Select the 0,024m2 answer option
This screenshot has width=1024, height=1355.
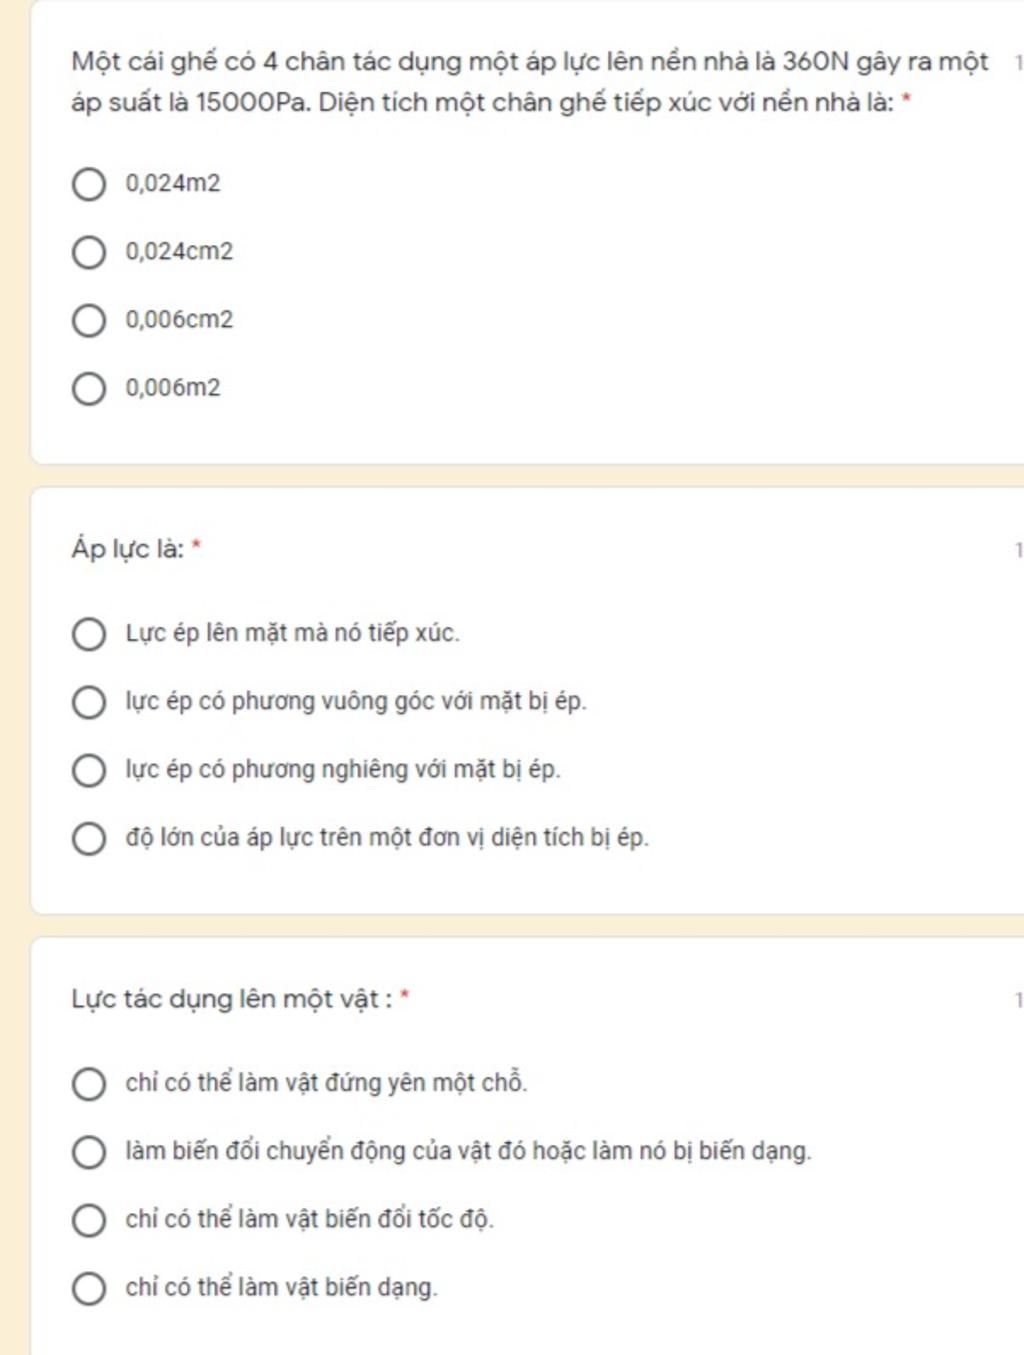[x=88, y=184]
